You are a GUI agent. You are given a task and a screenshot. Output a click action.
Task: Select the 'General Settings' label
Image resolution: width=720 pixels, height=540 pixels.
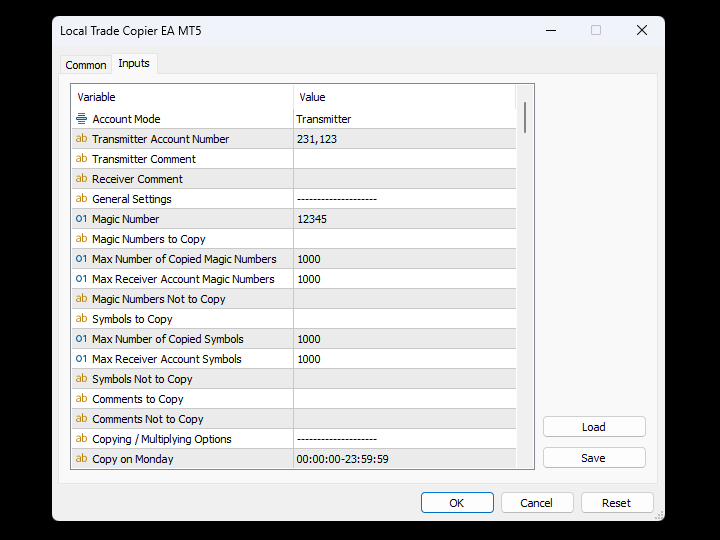pos(132,199)
